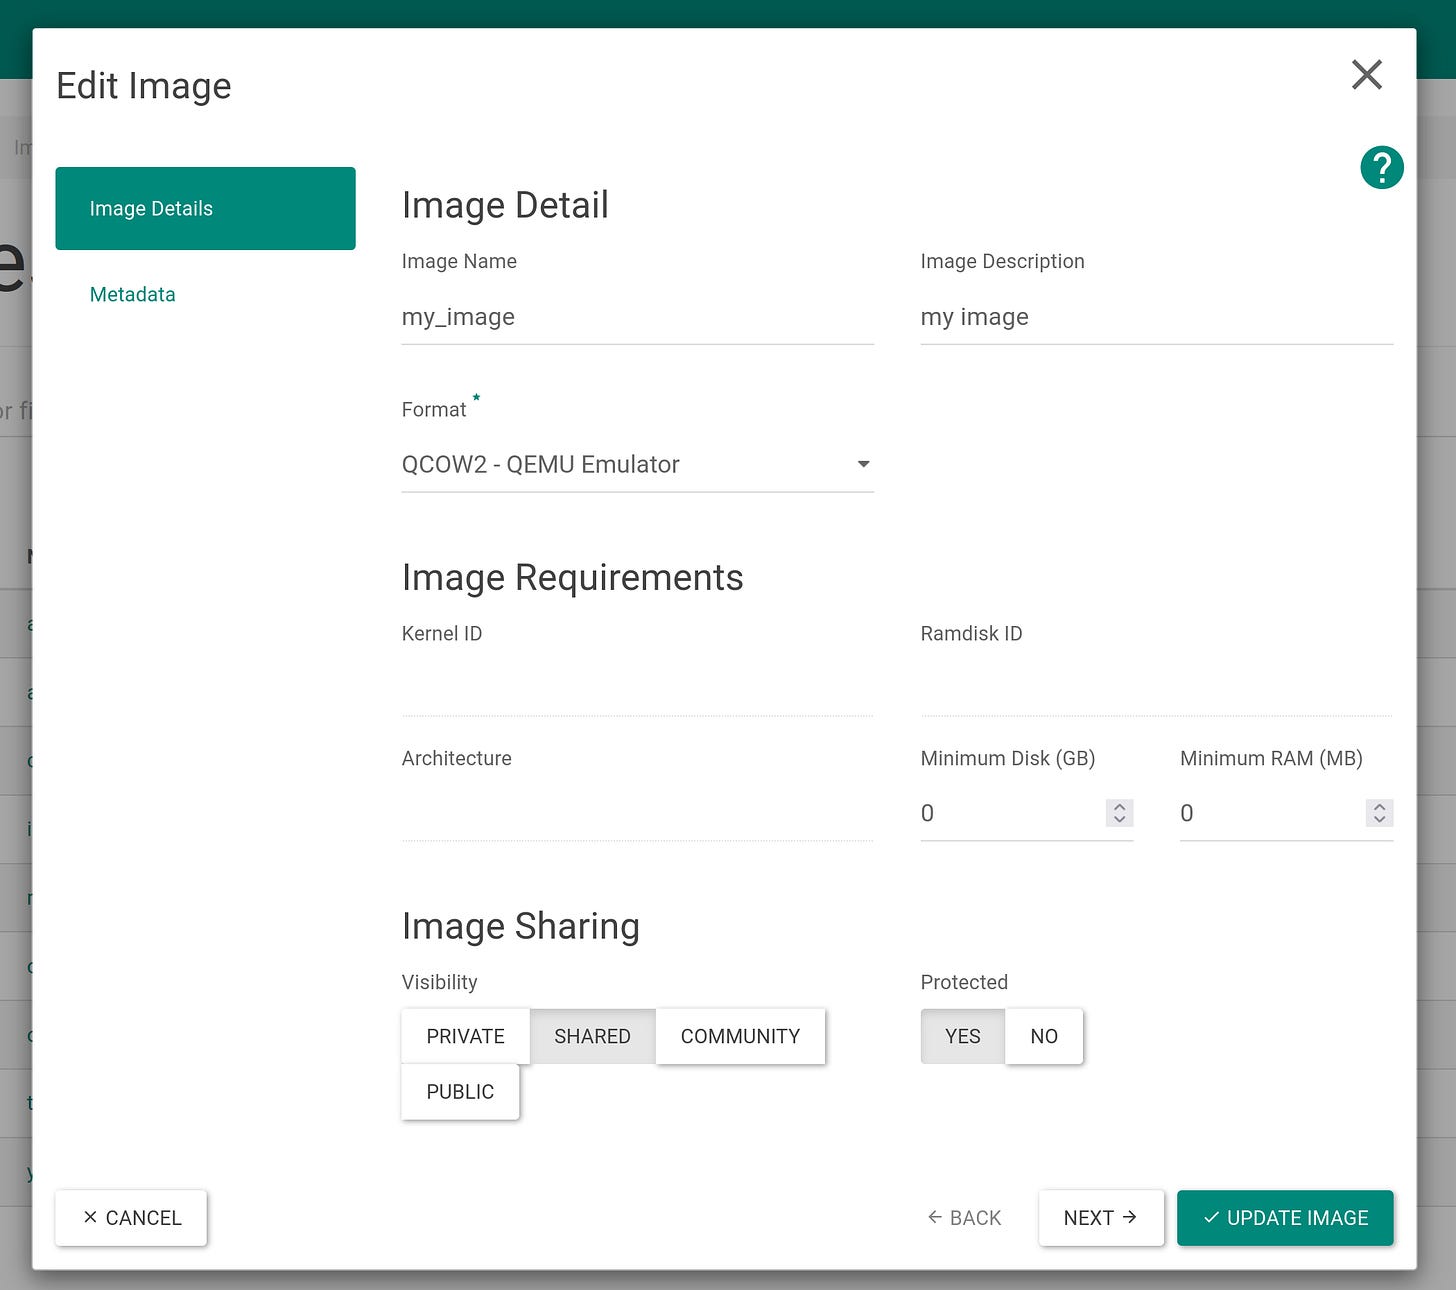Select COMMUNITY visibility option
The width and height of the screenshot is (1456, 1290).
point(740,1036)
